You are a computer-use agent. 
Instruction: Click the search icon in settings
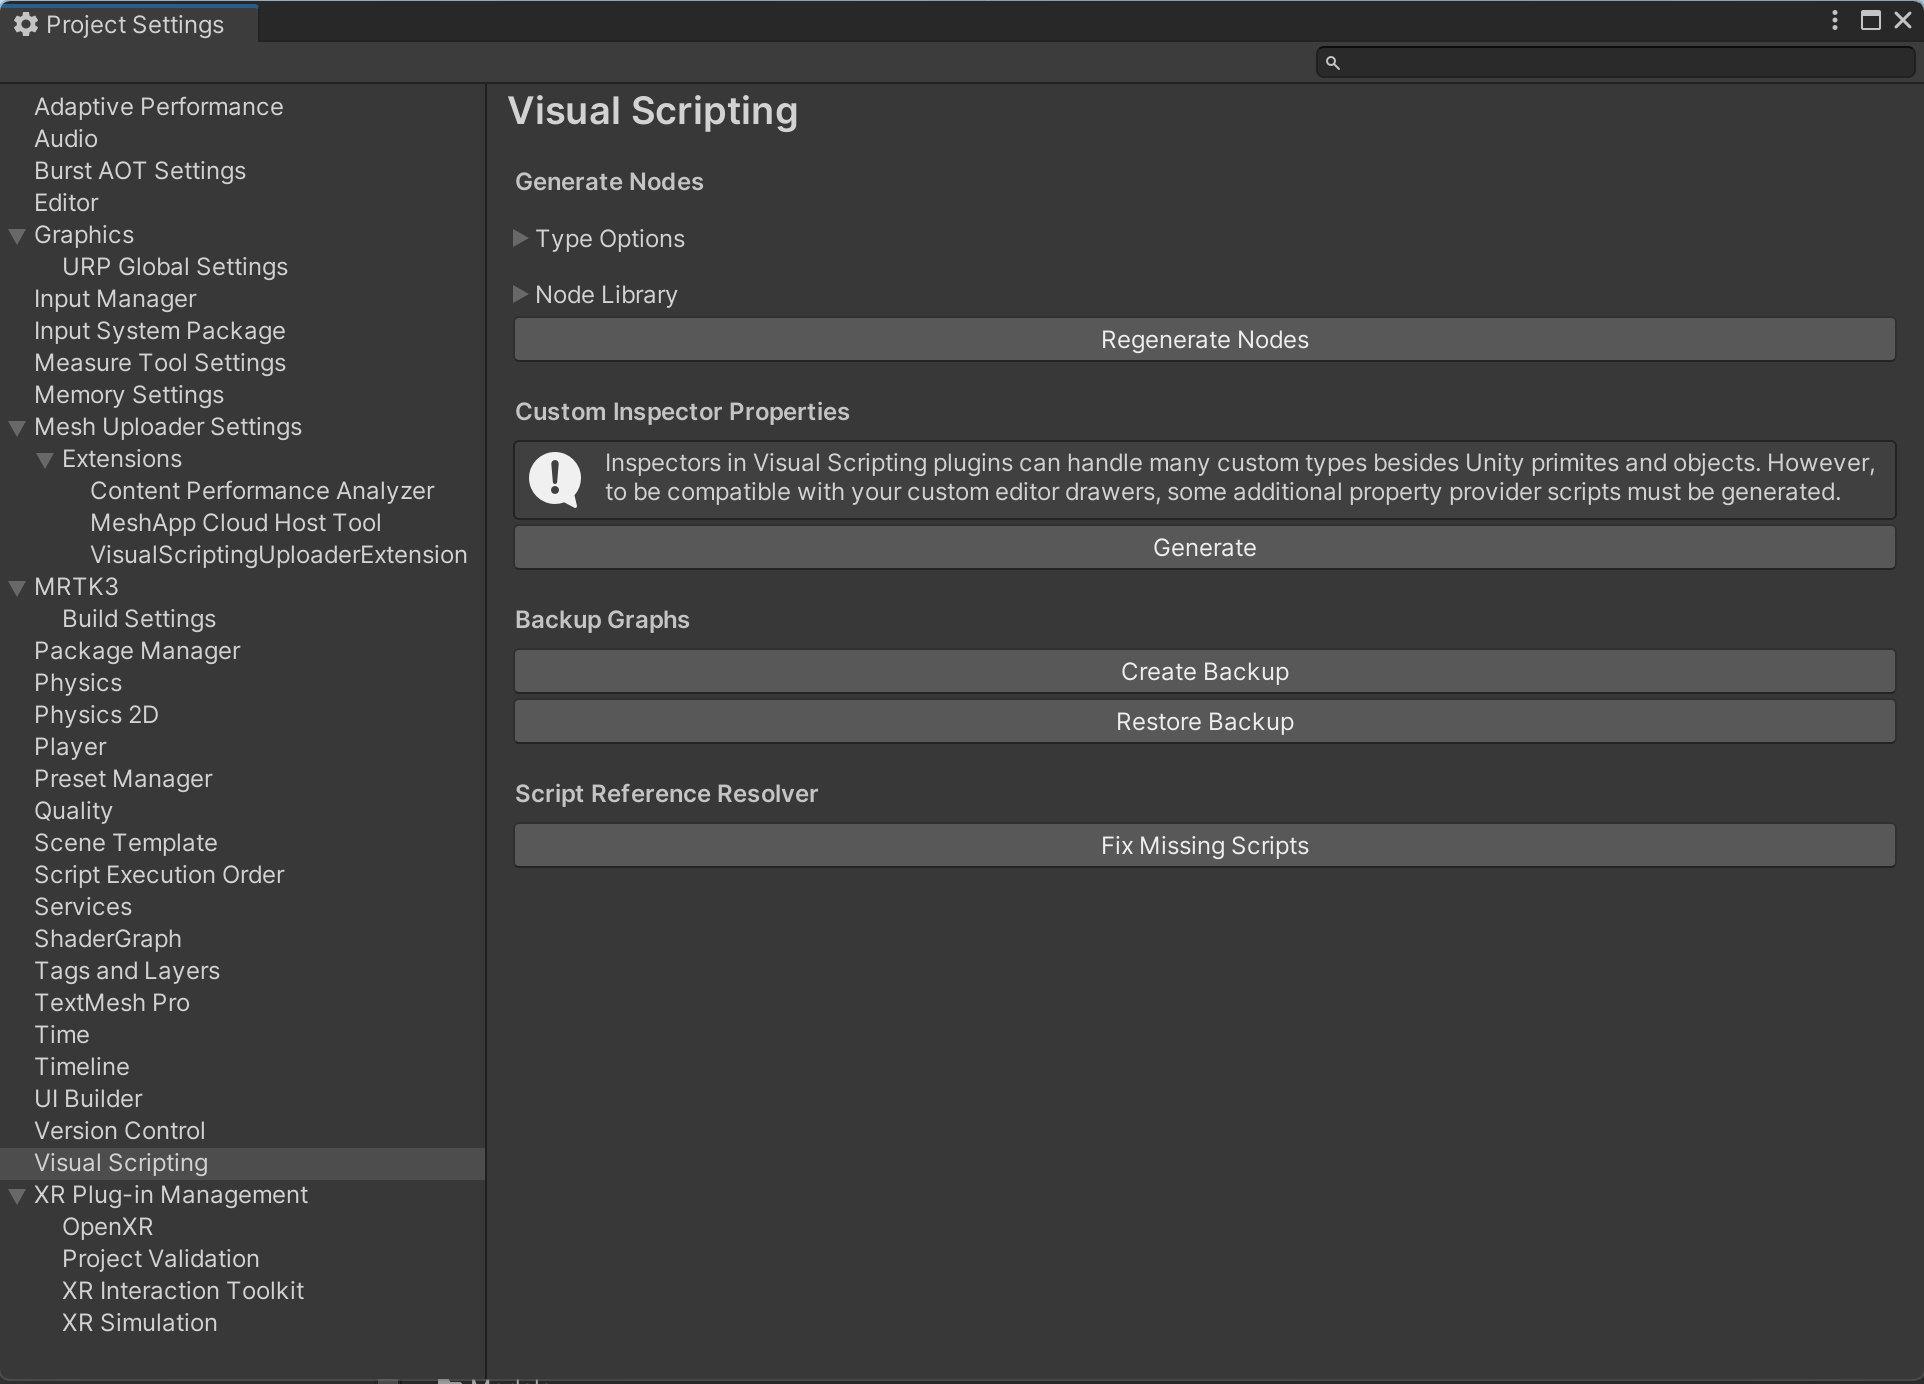tap(1332, 61)
